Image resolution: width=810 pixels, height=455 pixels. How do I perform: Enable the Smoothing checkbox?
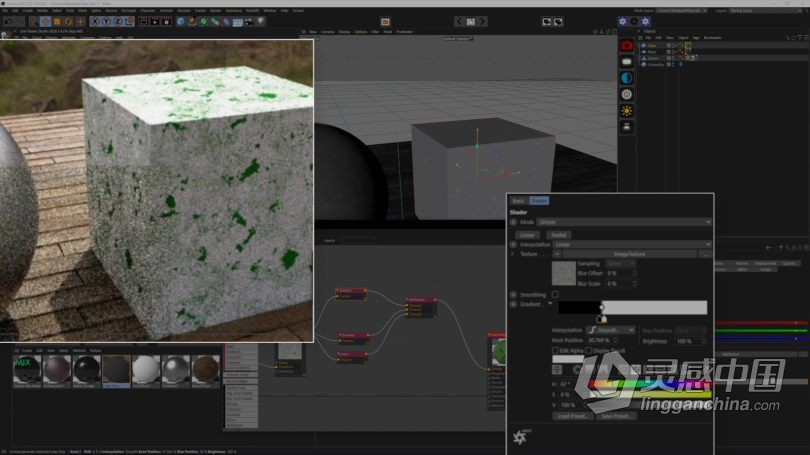(555, 294)
